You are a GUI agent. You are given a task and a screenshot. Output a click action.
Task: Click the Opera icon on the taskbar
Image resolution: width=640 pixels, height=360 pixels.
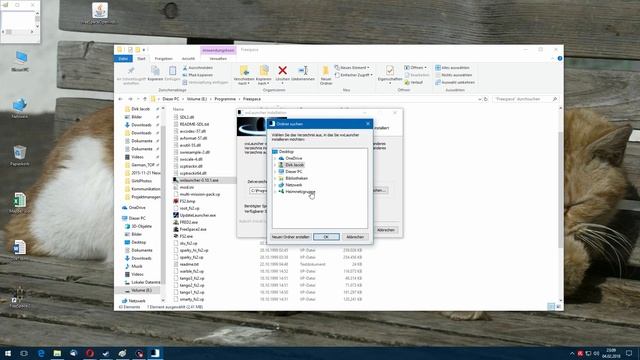[89, 353]
